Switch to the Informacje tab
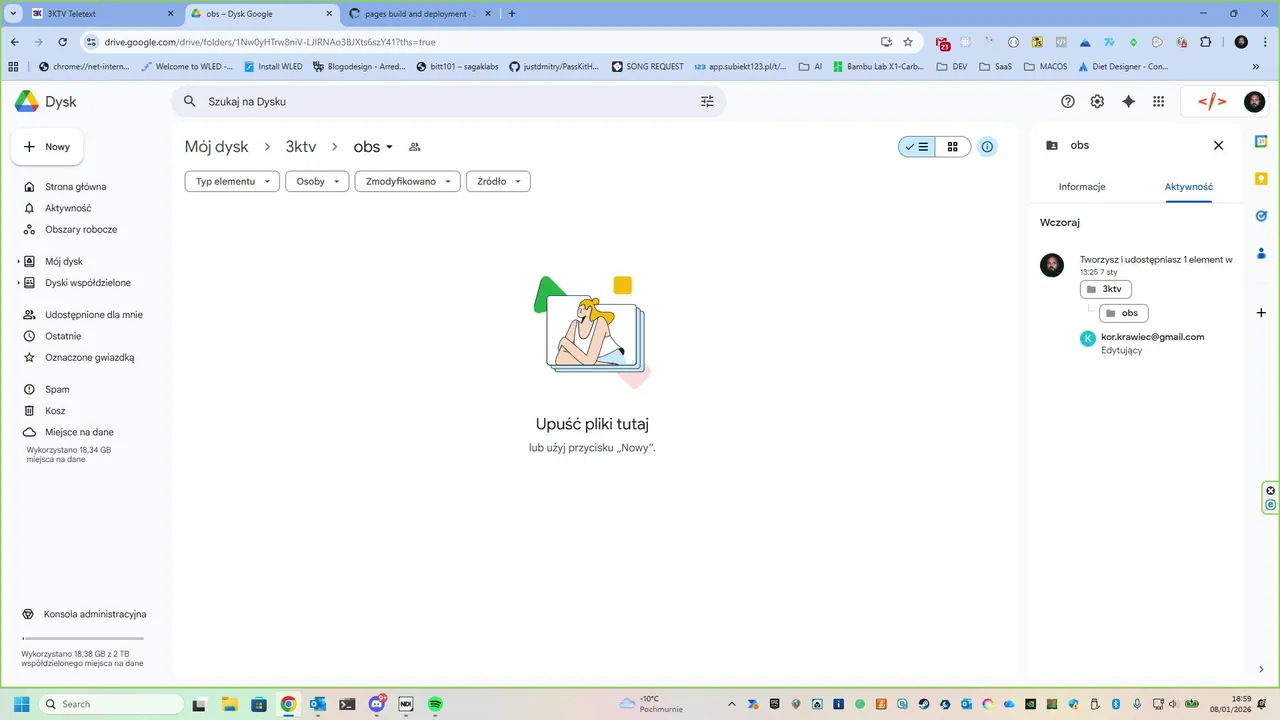This screenshot has width=1280, height=720. (x=1082, y=187)
